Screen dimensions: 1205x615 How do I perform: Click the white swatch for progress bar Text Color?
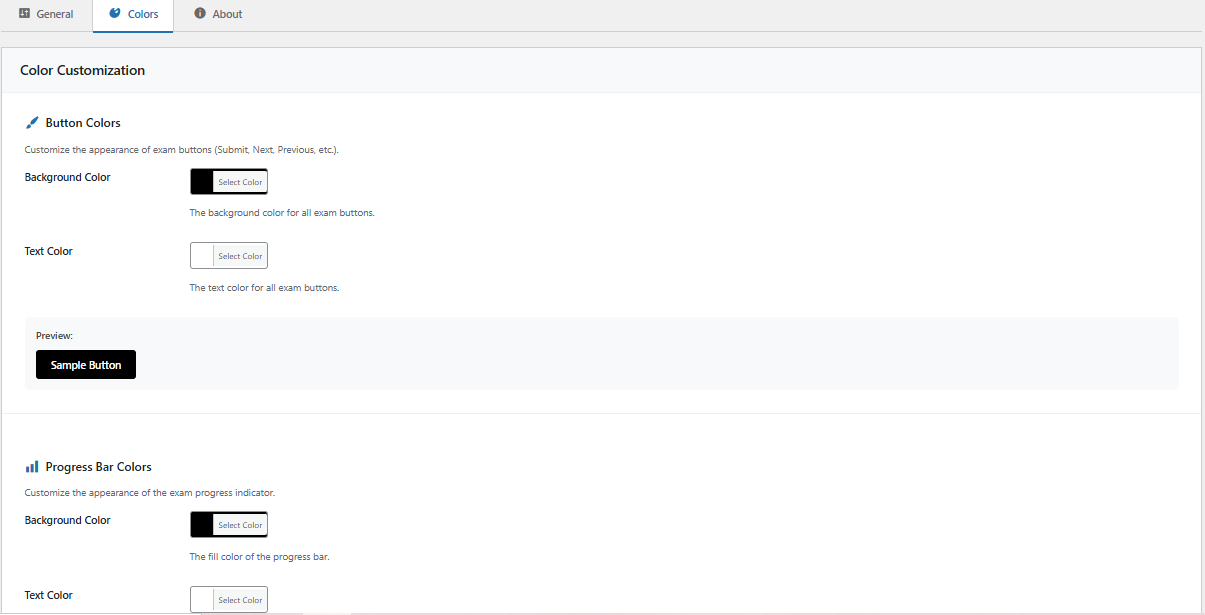(x=202, y=600)
